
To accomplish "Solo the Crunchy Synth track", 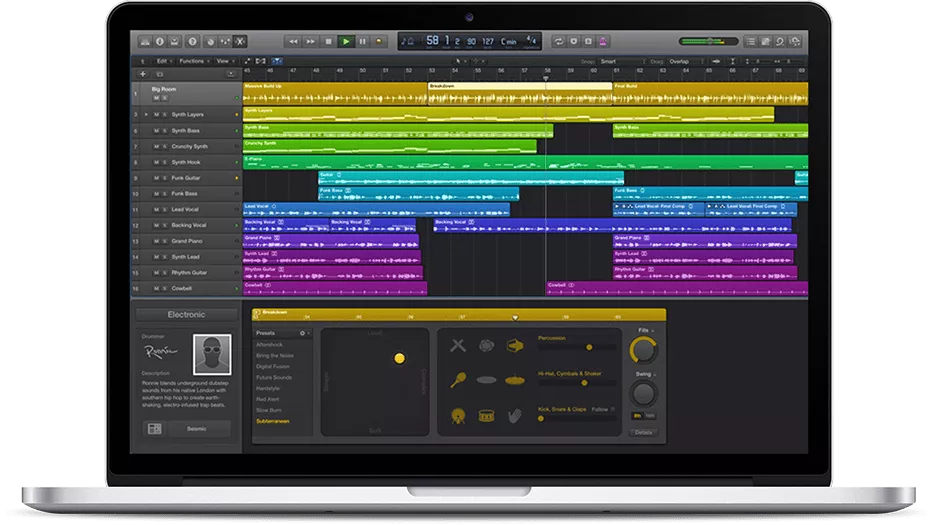I will pyautogui.click(x=164, y=146).
